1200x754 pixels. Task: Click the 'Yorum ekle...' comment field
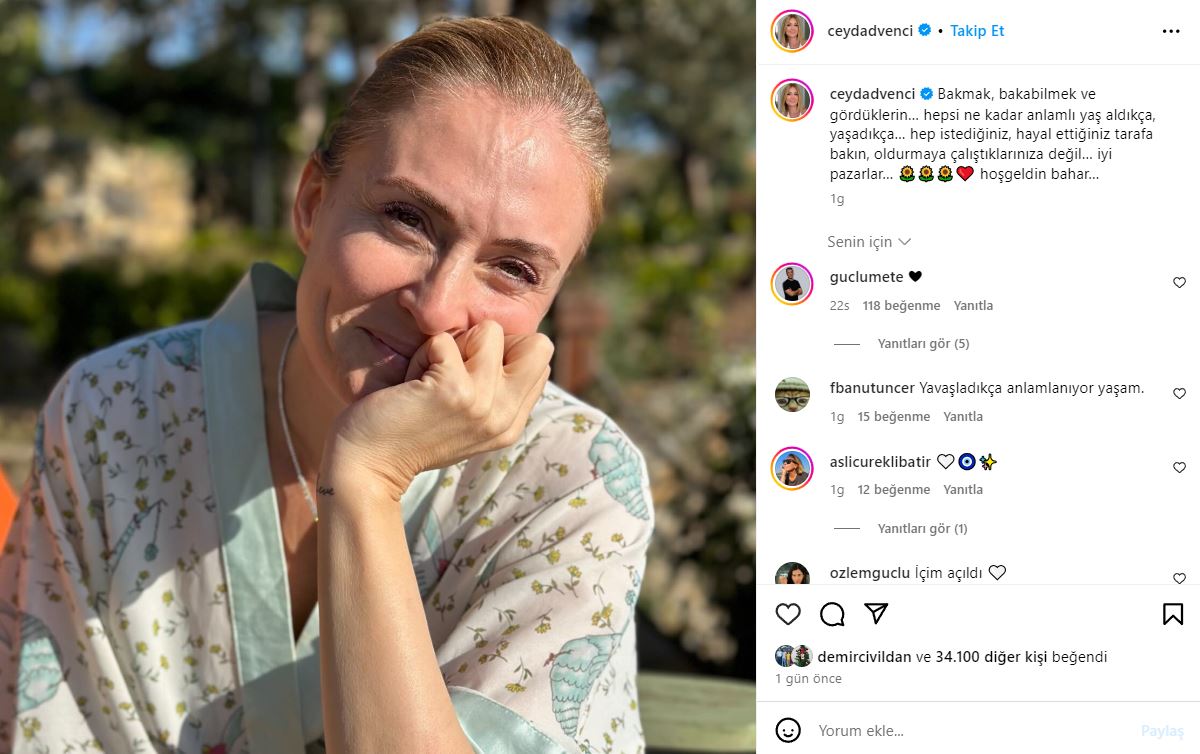tap(960, 731)
